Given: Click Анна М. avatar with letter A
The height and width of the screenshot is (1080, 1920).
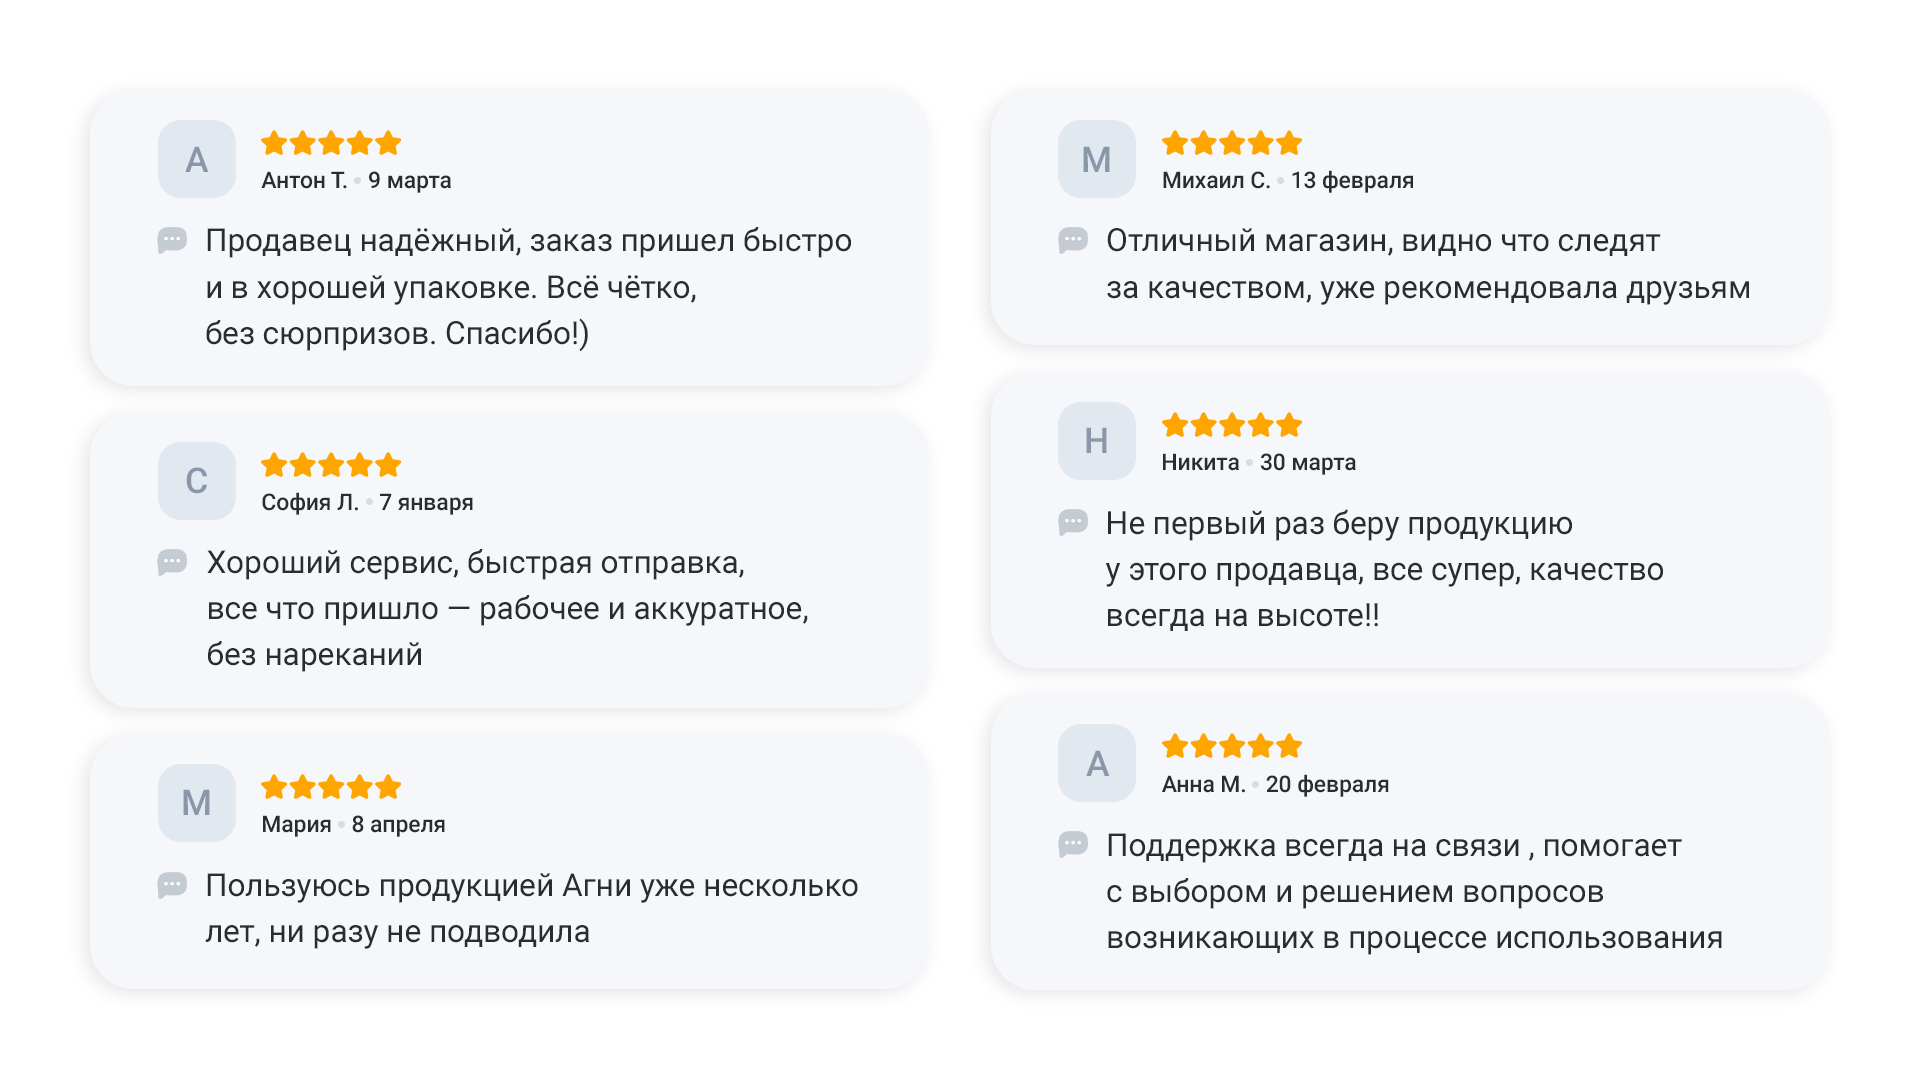Looking at the screenshot, I should point(1097,763).
